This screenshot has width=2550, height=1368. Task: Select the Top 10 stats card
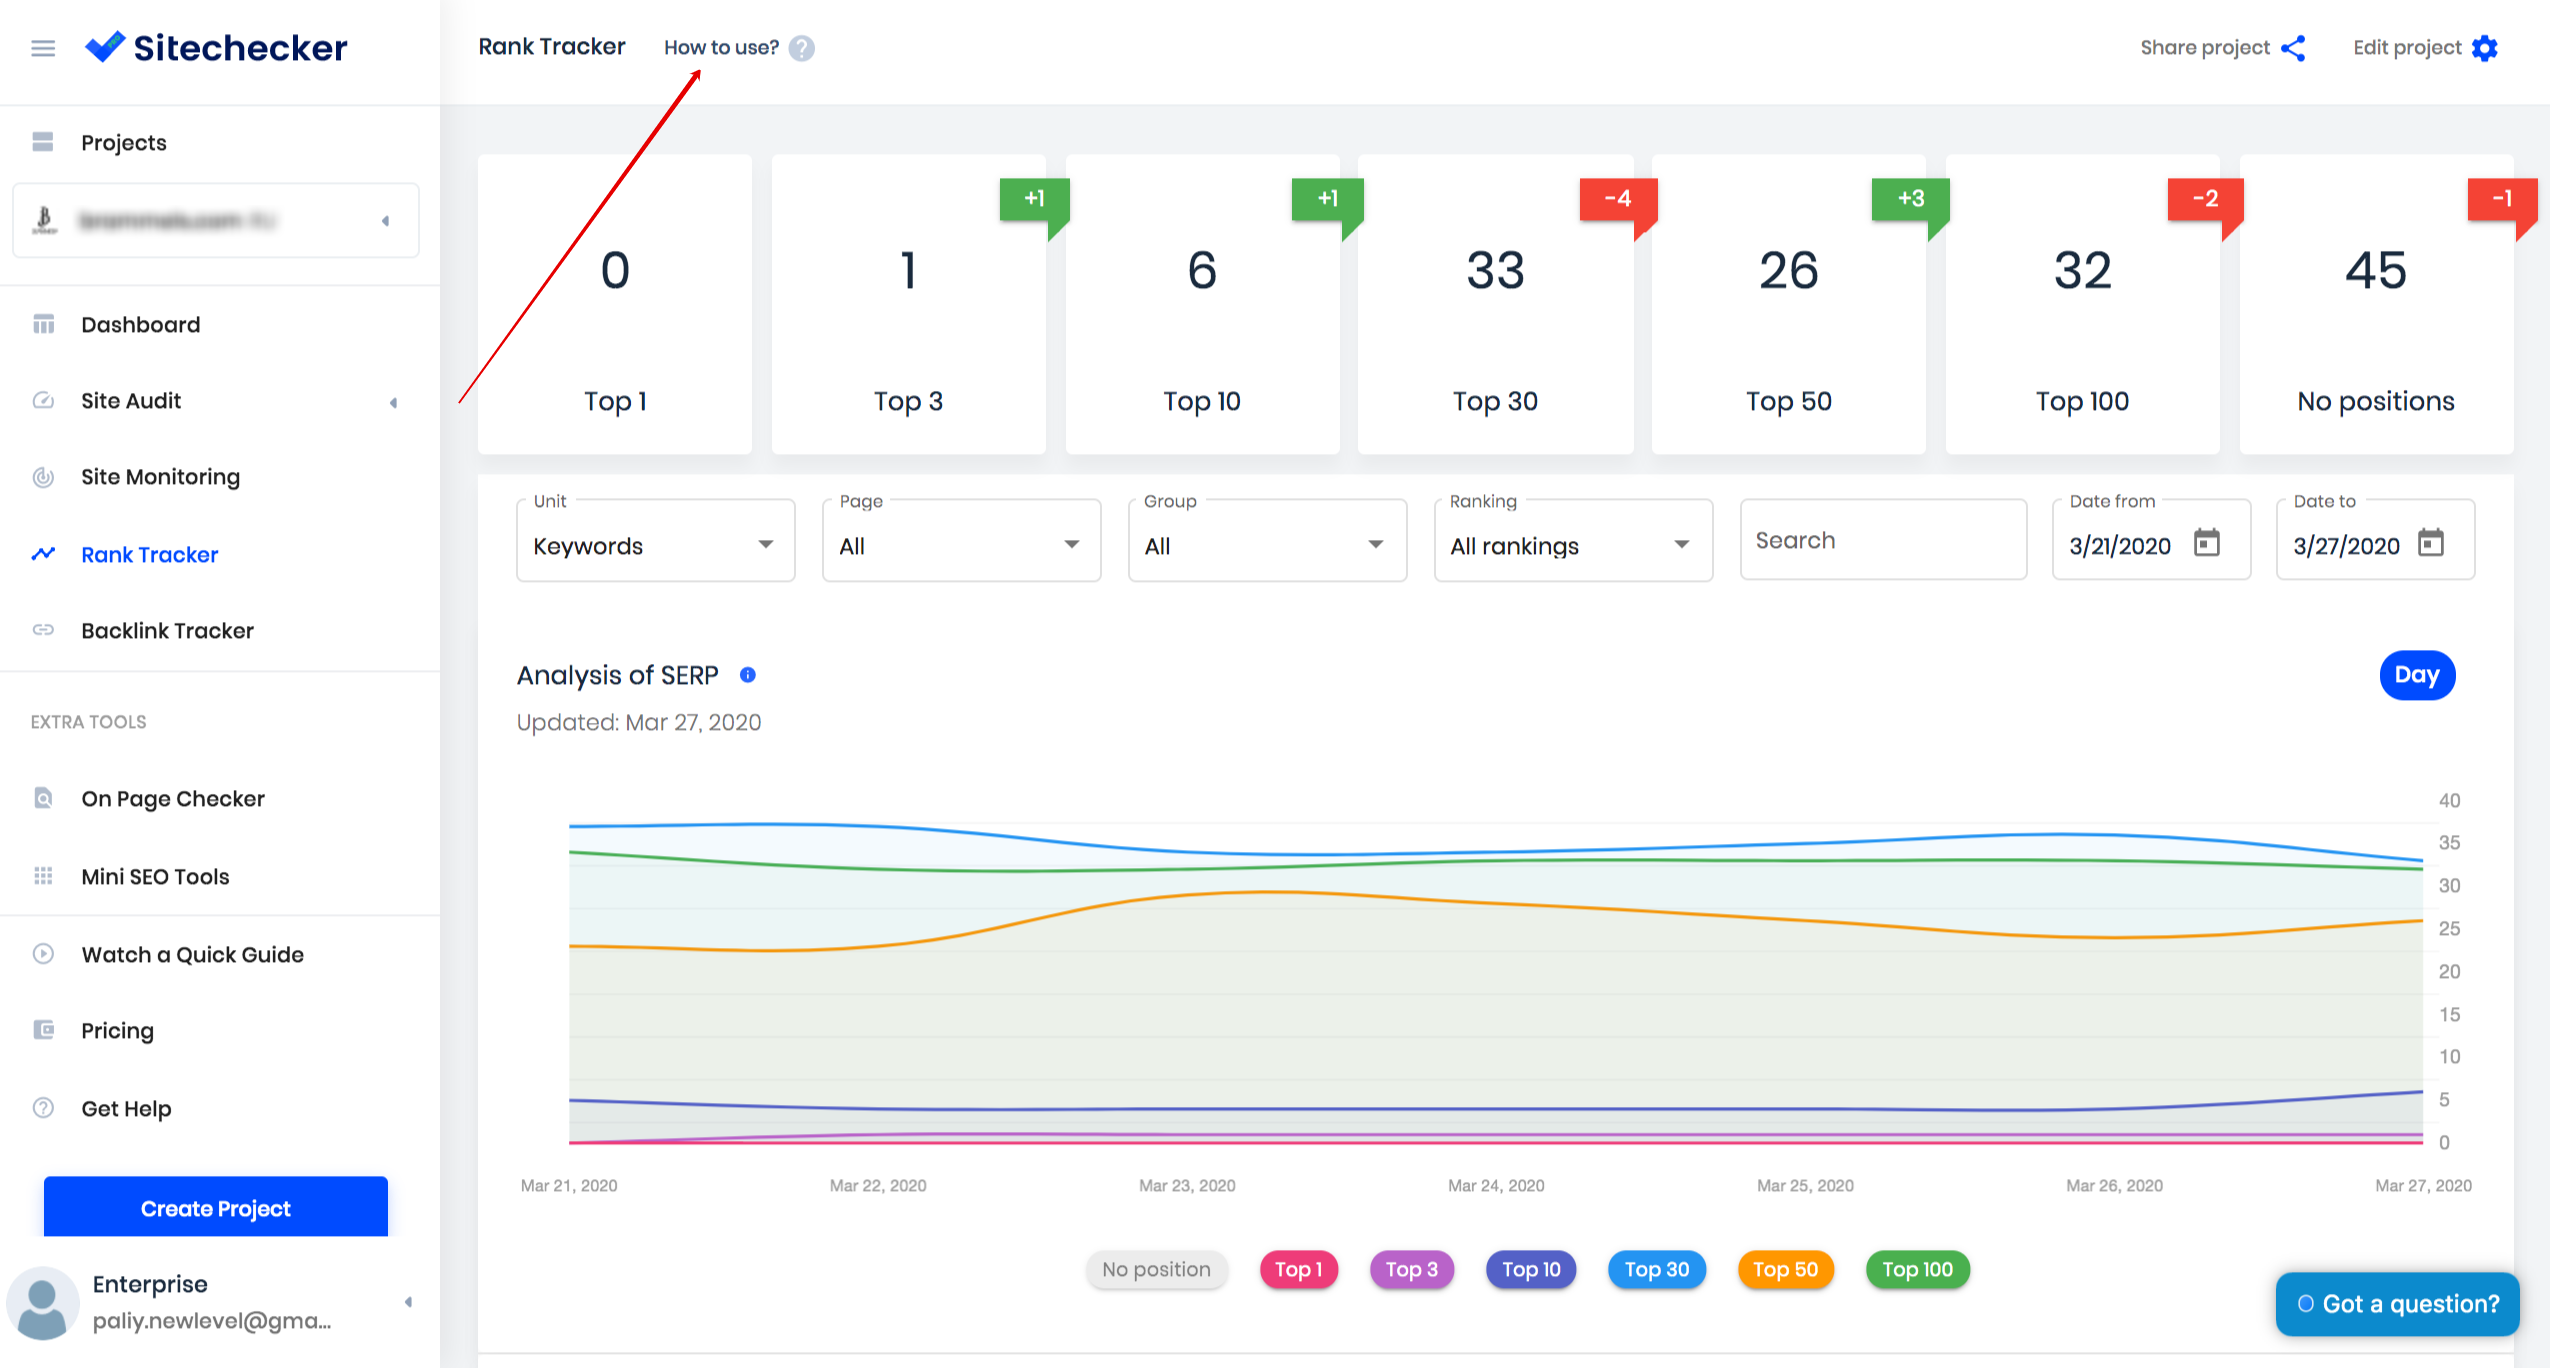point(1202,304)
